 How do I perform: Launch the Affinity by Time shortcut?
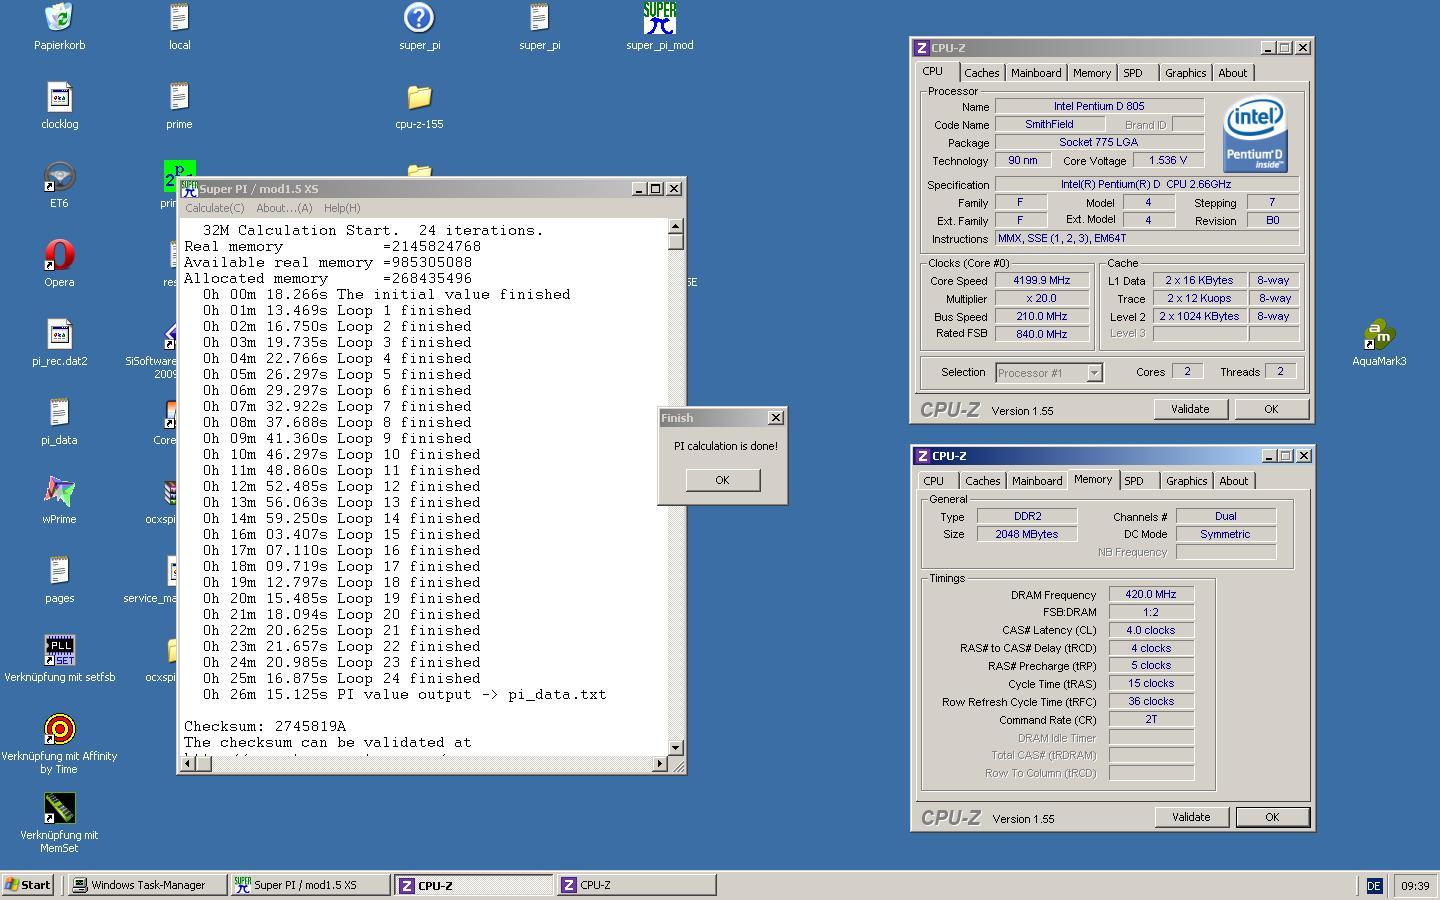point(59,729)
